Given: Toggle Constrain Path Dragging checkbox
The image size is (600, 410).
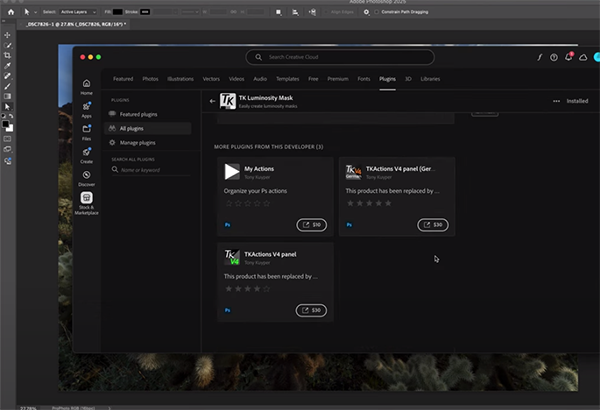Looking at the screenshot, I should (x=377, y=12).
